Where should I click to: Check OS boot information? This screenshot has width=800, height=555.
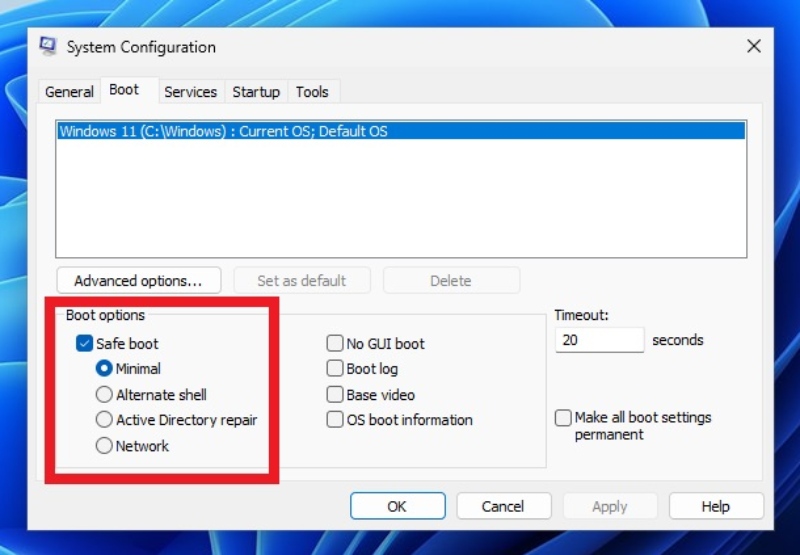coord(335,420)
